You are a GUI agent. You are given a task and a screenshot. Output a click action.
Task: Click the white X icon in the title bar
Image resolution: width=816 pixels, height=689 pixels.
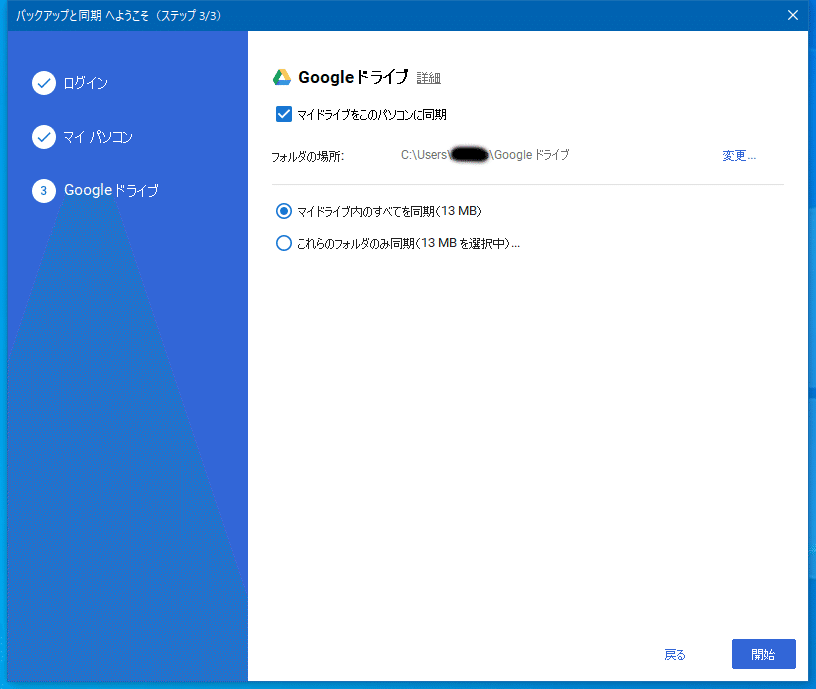coord(793,15)
